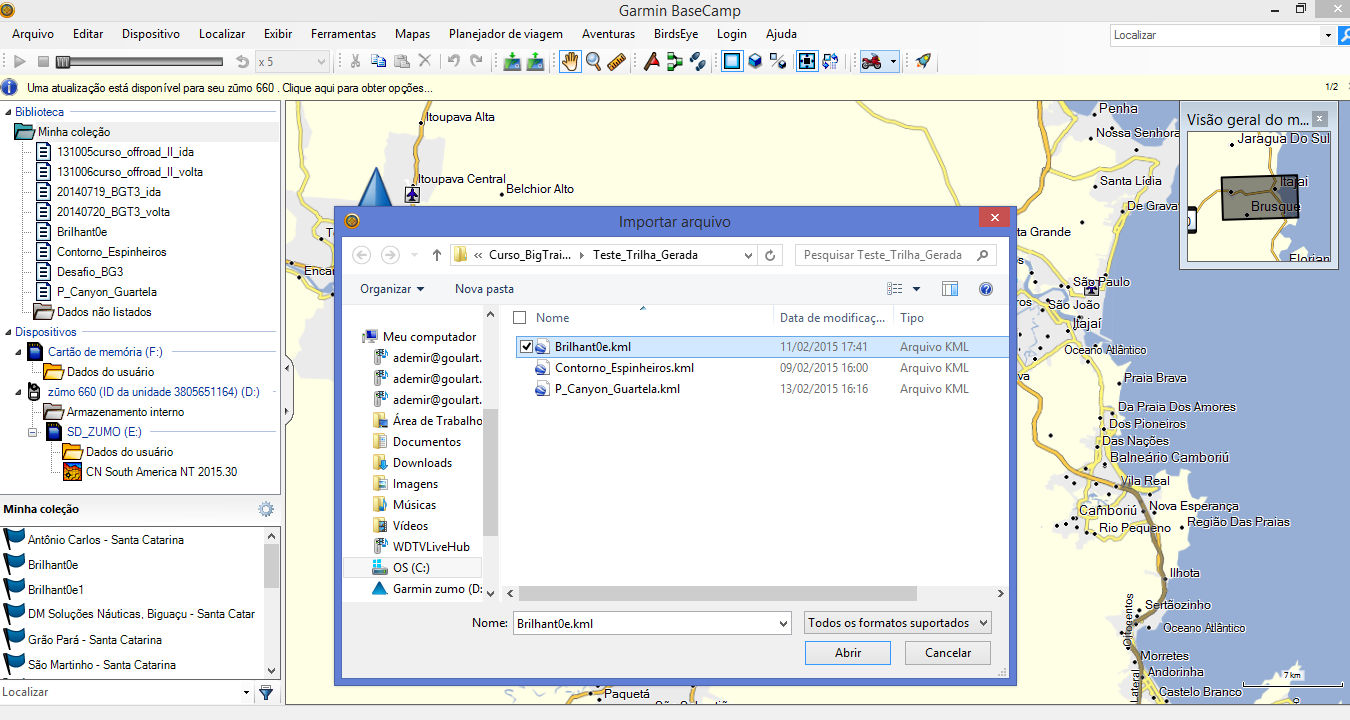Toggle the select-all checkbox beside Nome
Screen dimensions: 1350x720
pos(519,318)
